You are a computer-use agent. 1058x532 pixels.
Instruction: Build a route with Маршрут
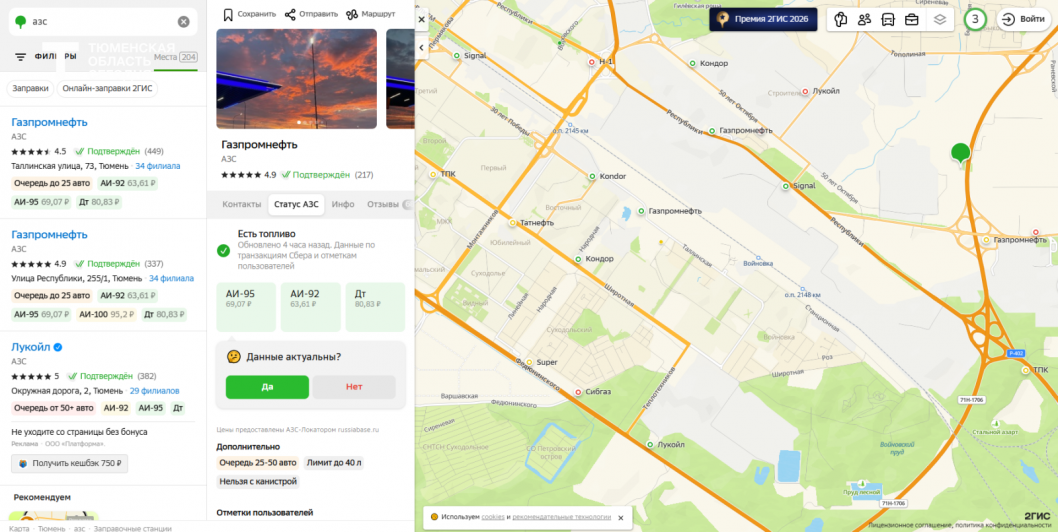370,14
